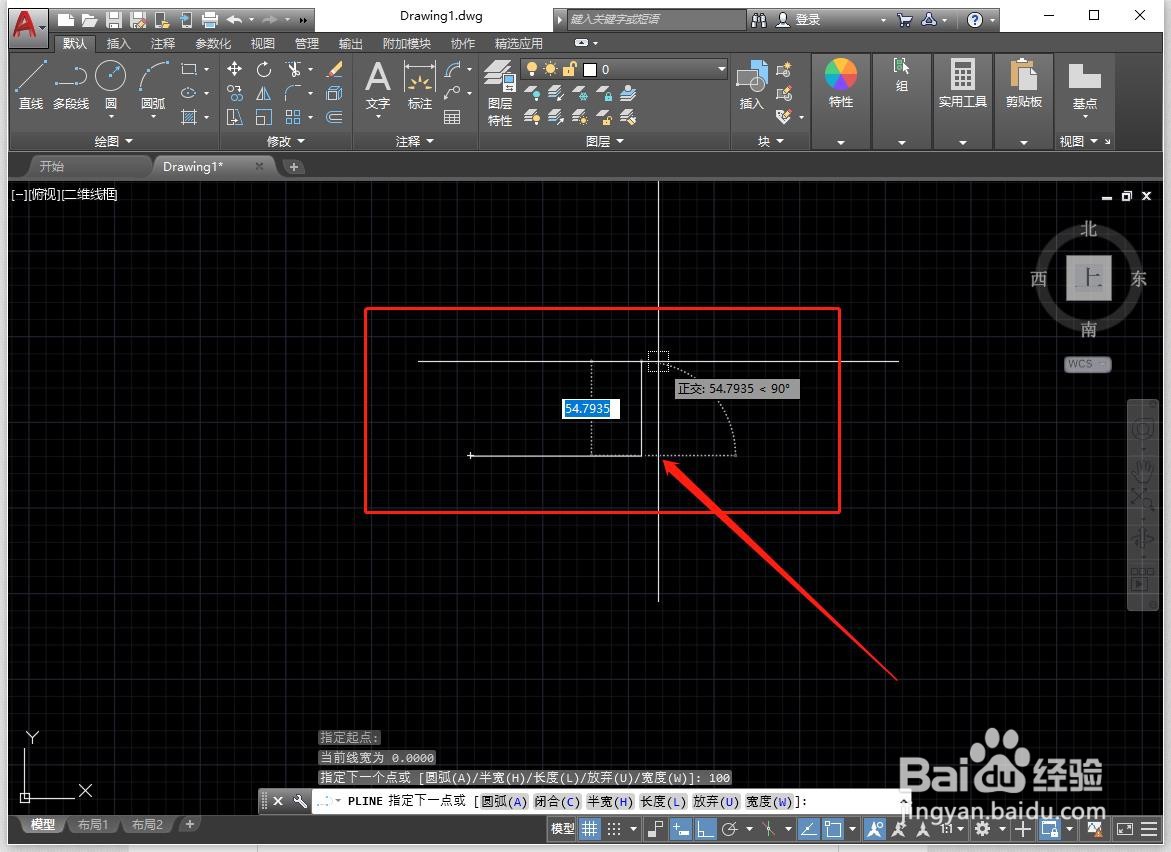Image resolution: width=1171 pixels, height=852 pixels.
Task: Click the Undo arrow icon
Action: pos(234,19)
